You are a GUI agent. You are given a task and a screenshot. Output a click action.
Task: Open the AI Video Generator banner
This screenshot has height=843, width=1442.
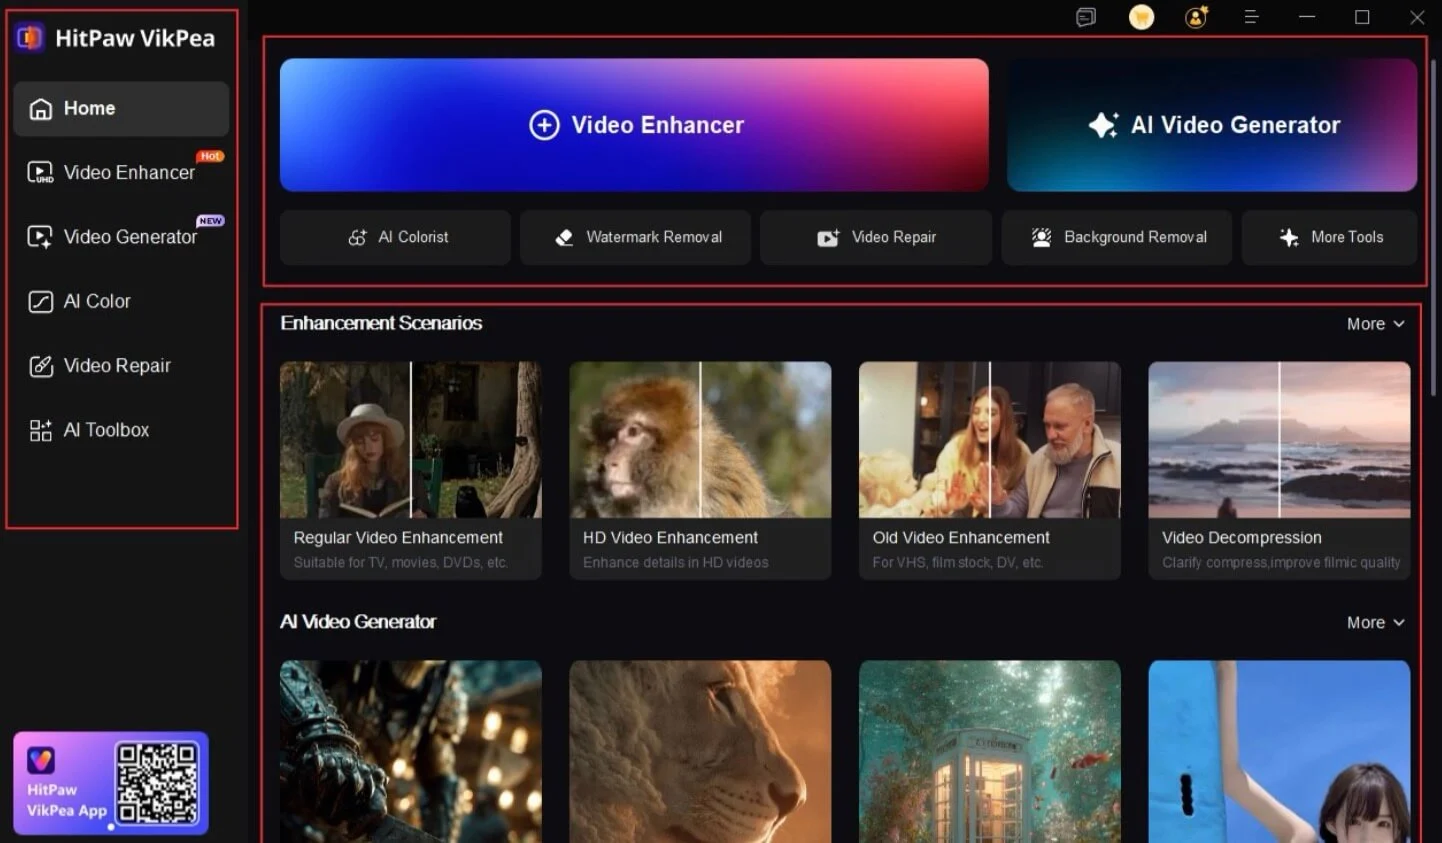tap(1212, 125)
